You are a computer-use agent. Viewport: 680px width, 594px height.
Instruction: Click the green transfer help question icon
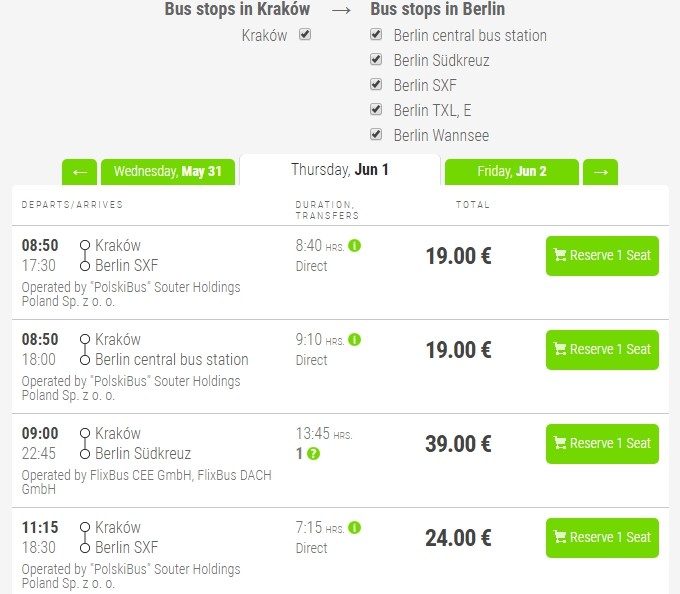pos(314,454)
